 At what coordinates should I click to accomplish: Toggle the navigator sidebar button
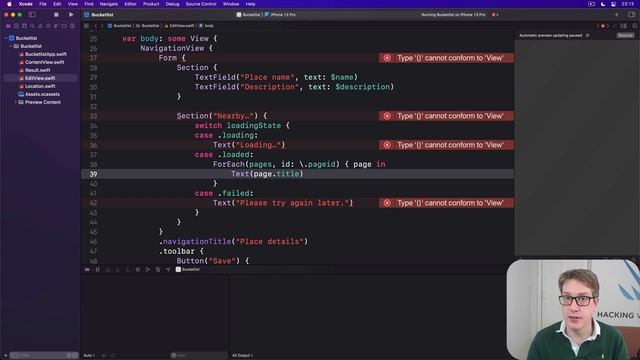[32, 15]
